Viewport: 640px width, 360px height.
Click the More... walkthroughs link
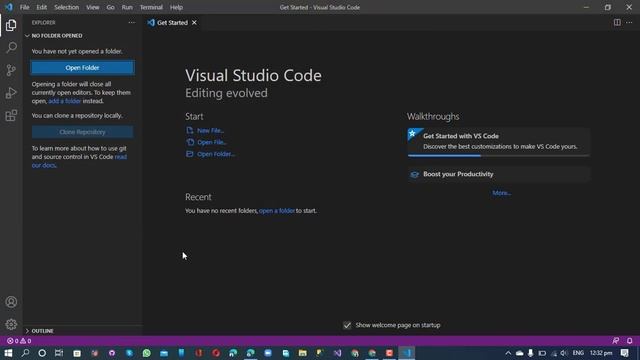[502, 193]
